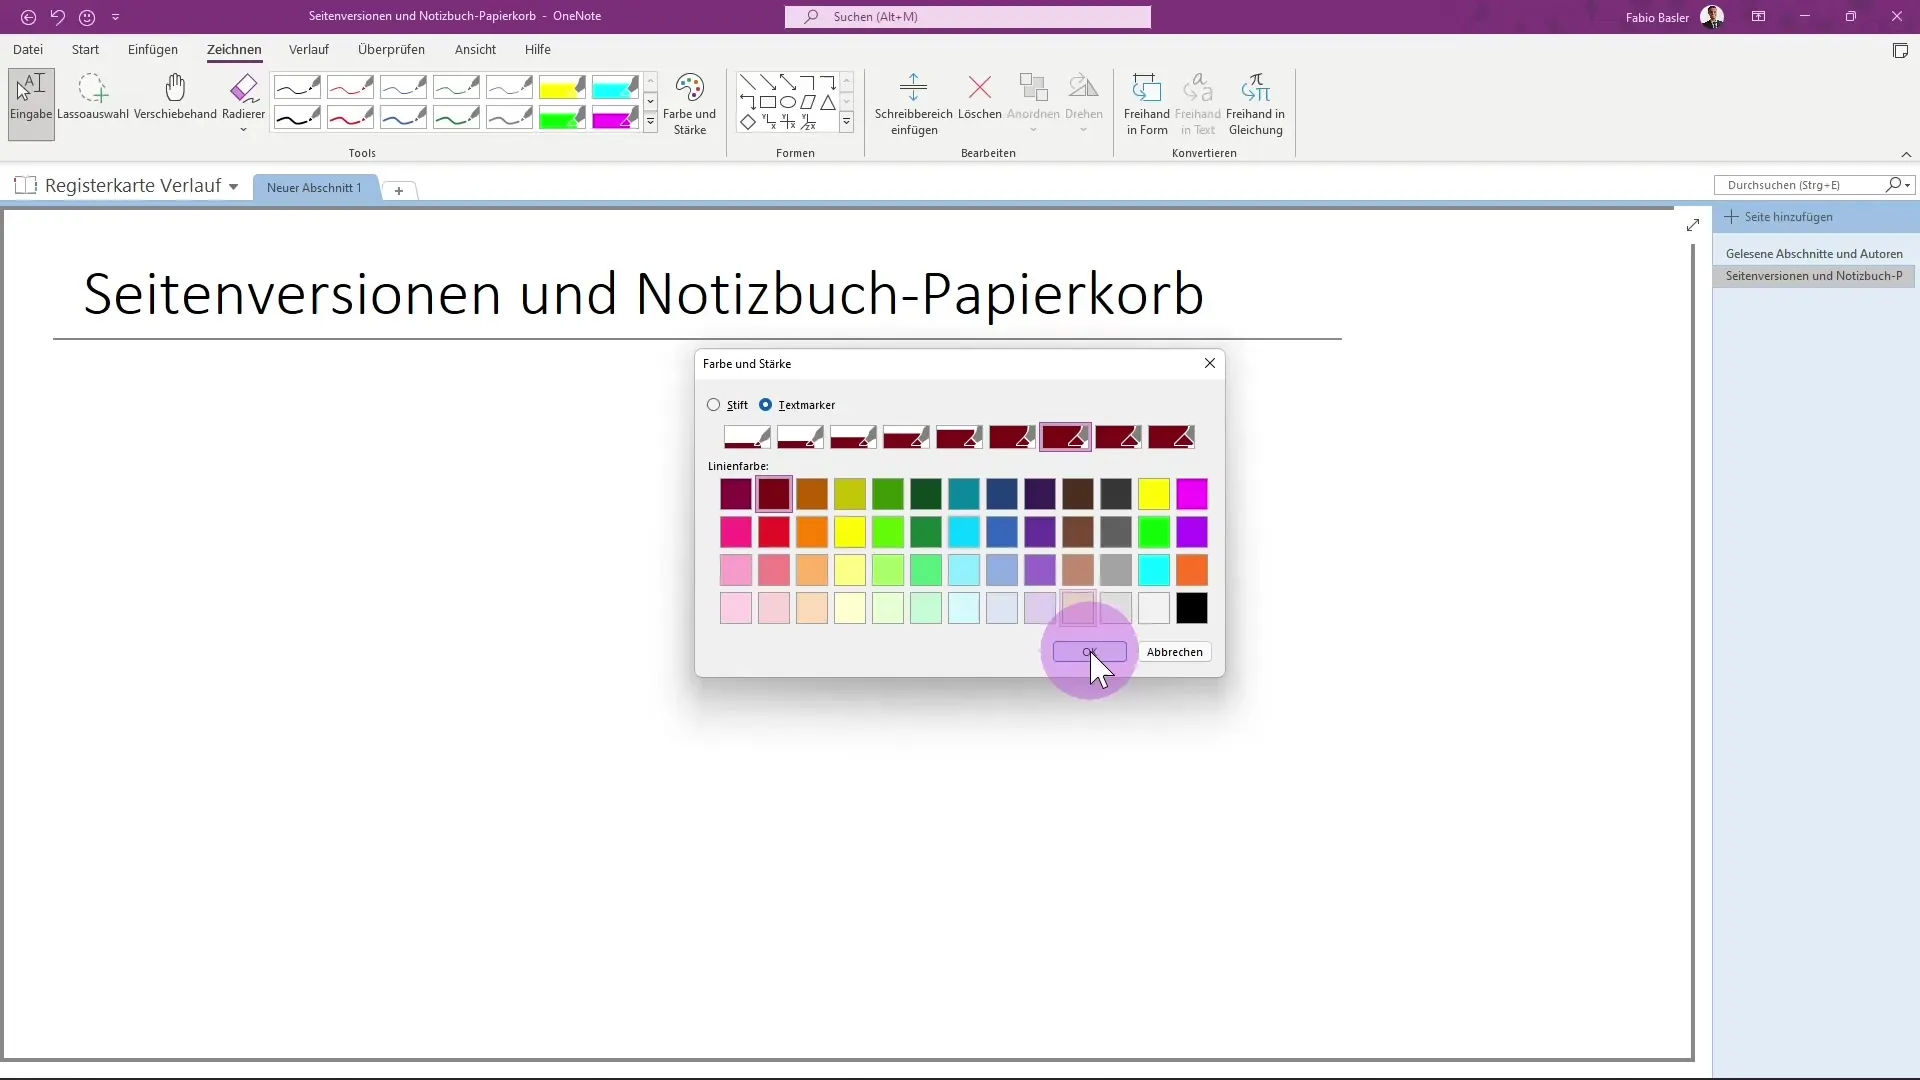This screenshot has width=1920, height=1080.
Task: Collapse the ribbon with chevron
Action: (1906, 154)
